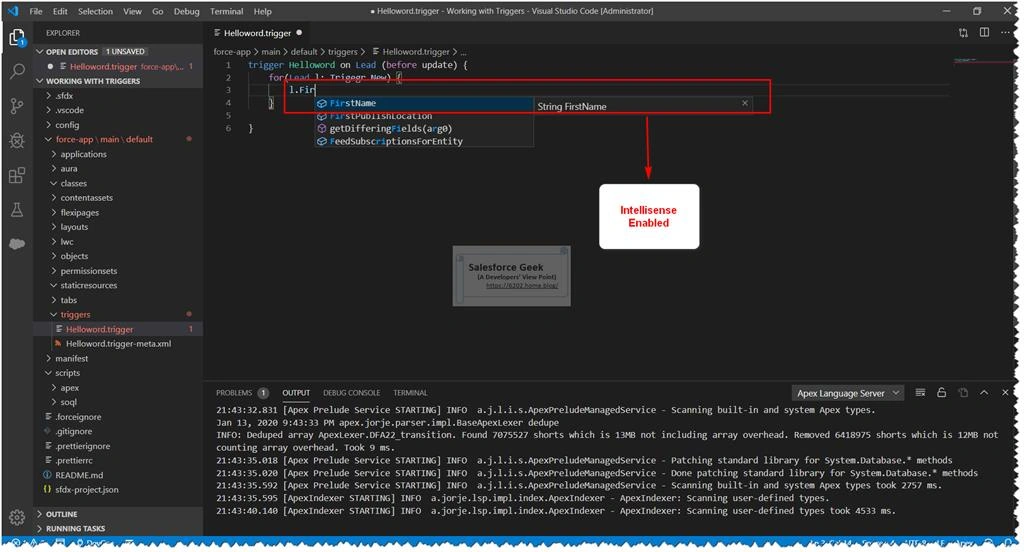Screen dimensions: 1024x552
Task: Open the Test beaker view
Action: pyautogui.click(x=17, y=210)
